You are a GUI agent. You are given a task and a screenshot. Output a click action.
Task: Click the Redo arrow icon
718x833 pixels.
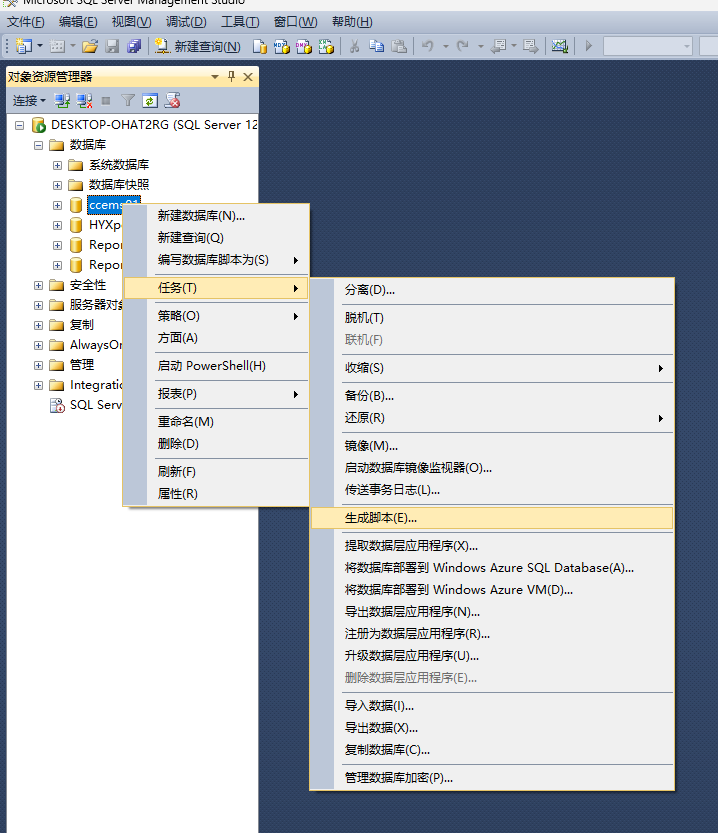coord(463,46)
